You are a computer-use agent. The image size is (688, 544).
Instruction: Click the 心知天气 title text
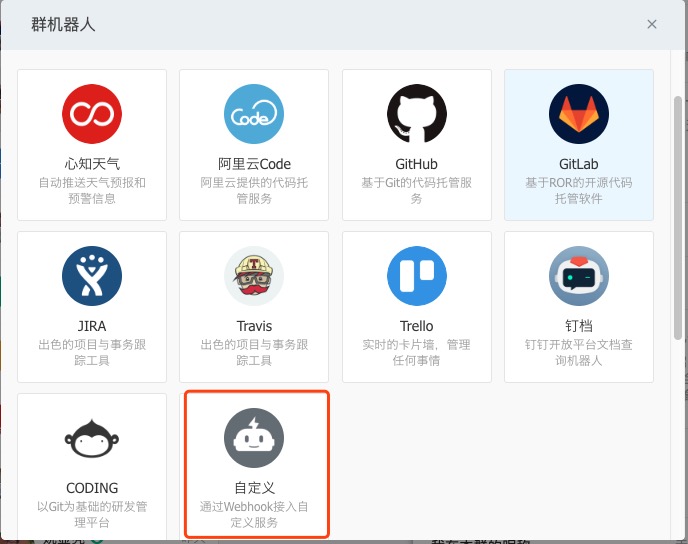(92, 164)
